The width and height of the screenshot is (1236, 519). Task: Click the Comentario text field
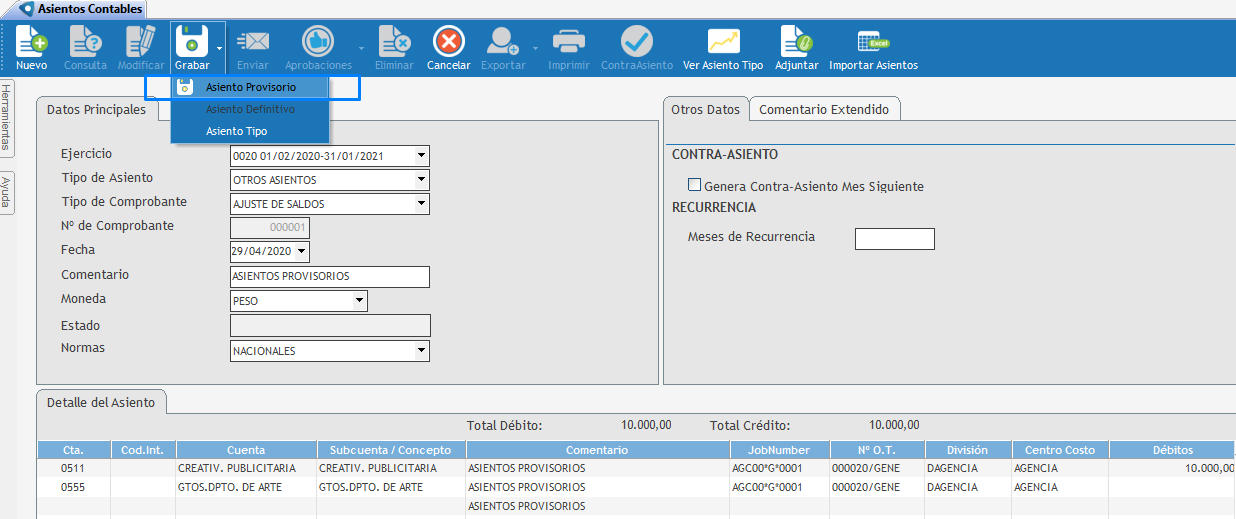click(329, 277)
